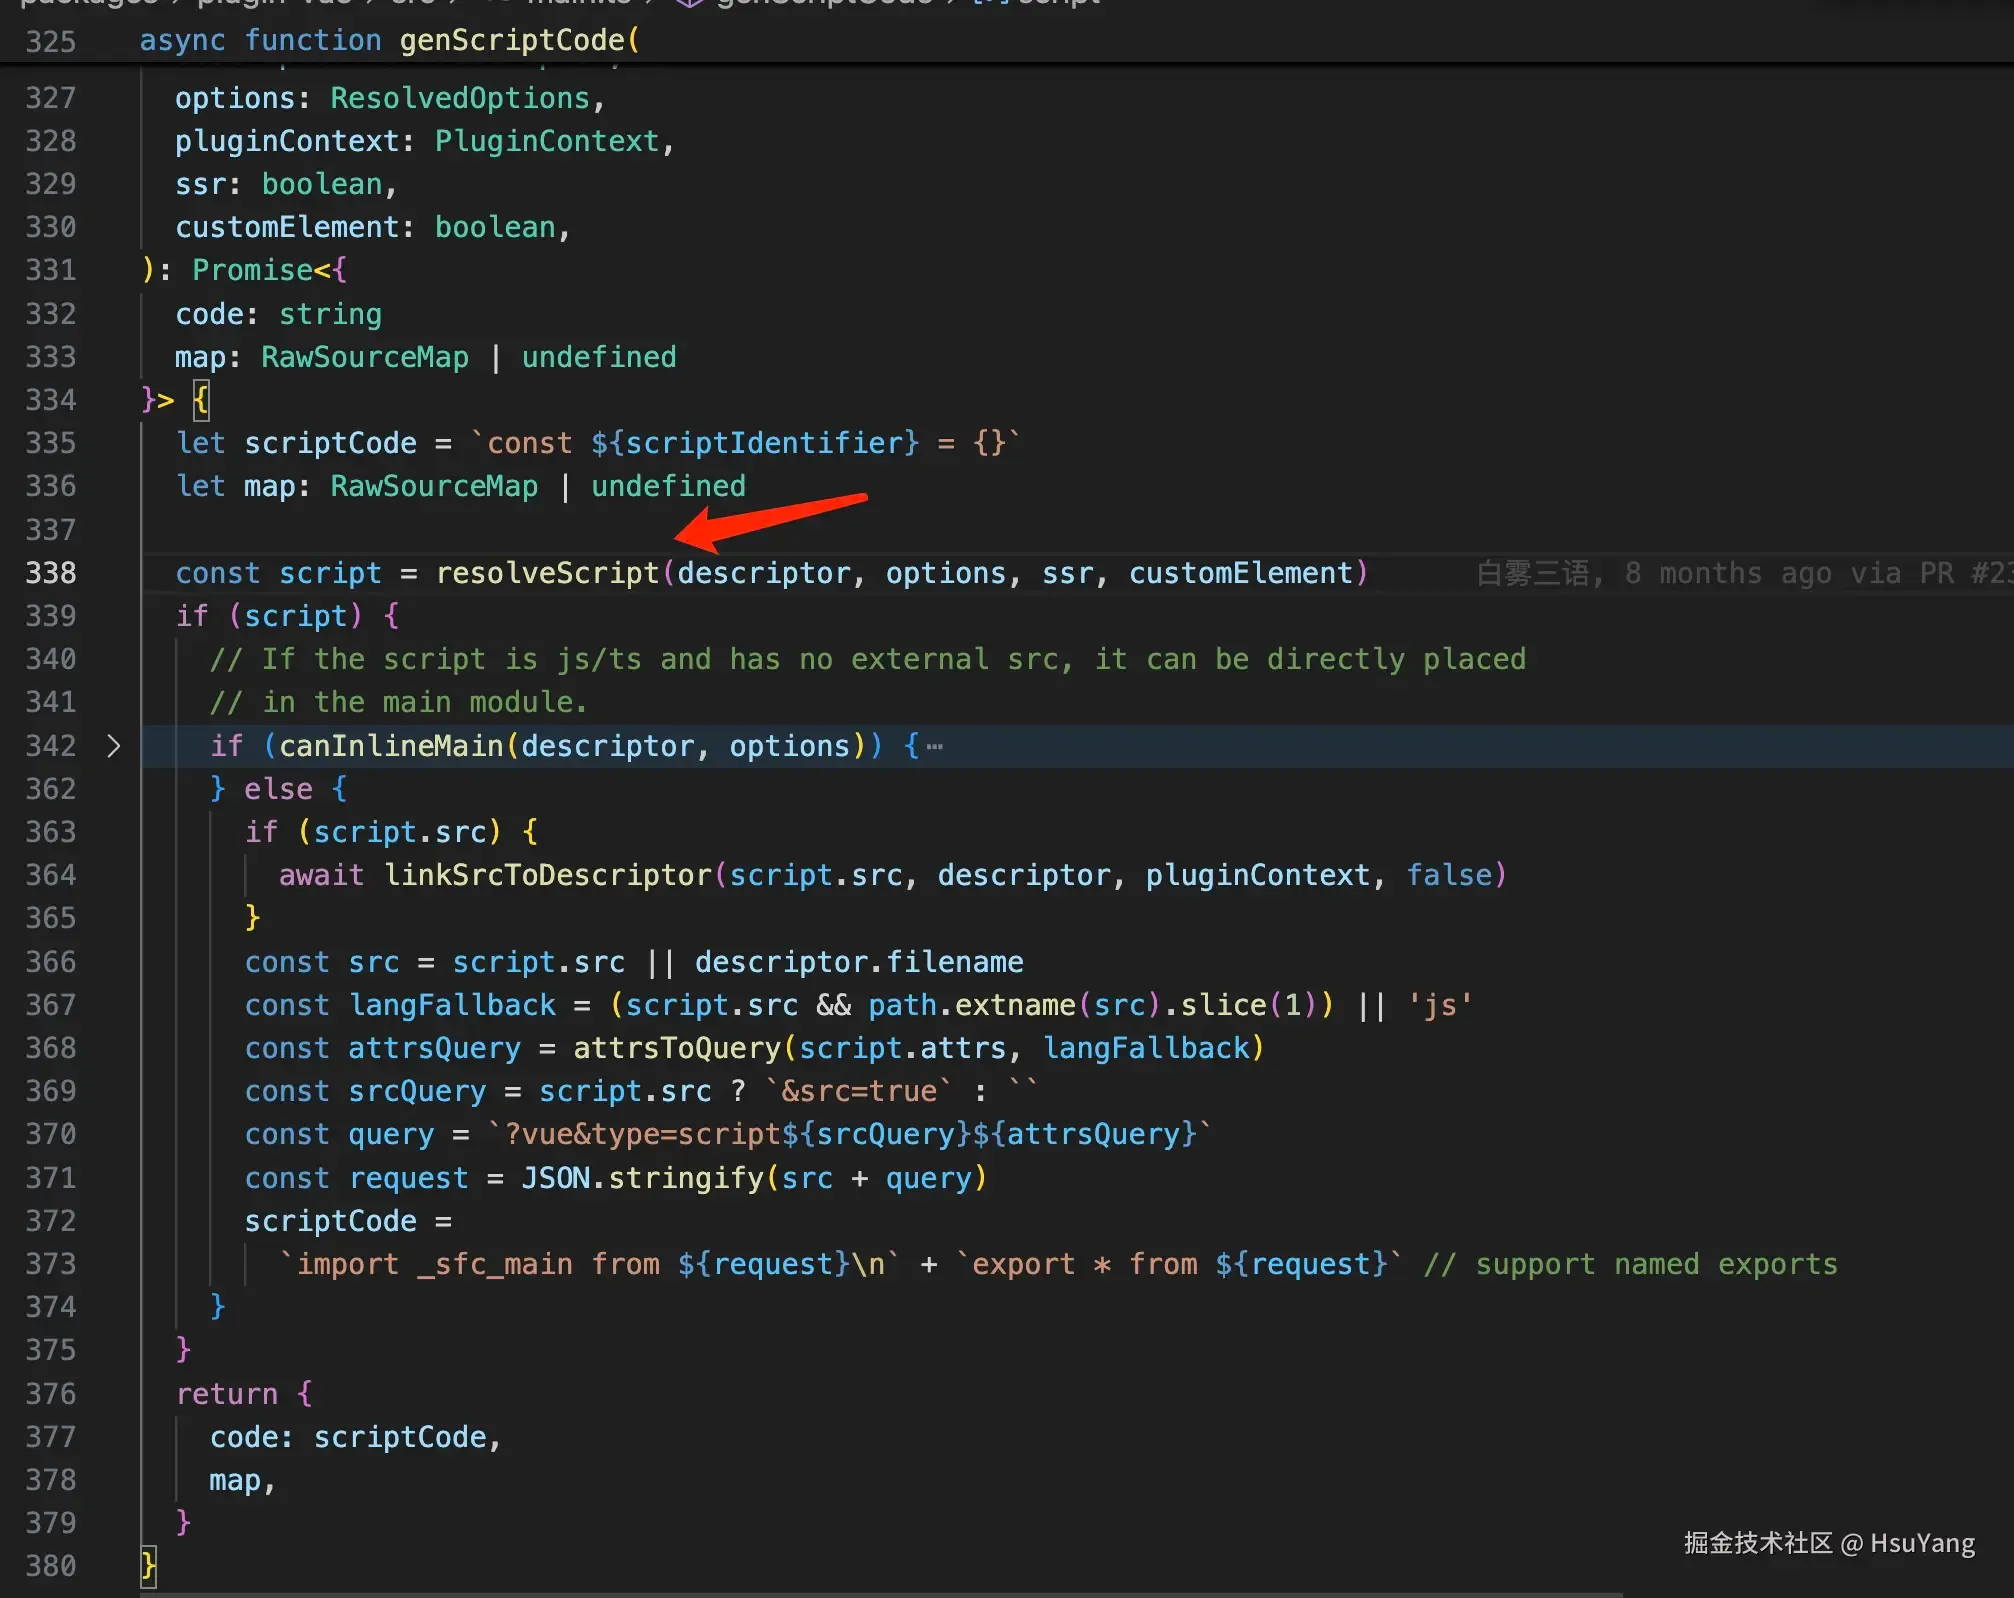The image size is (2014, 1598).
Task: Click the comment on line 340
Action: tap(868, 659)
